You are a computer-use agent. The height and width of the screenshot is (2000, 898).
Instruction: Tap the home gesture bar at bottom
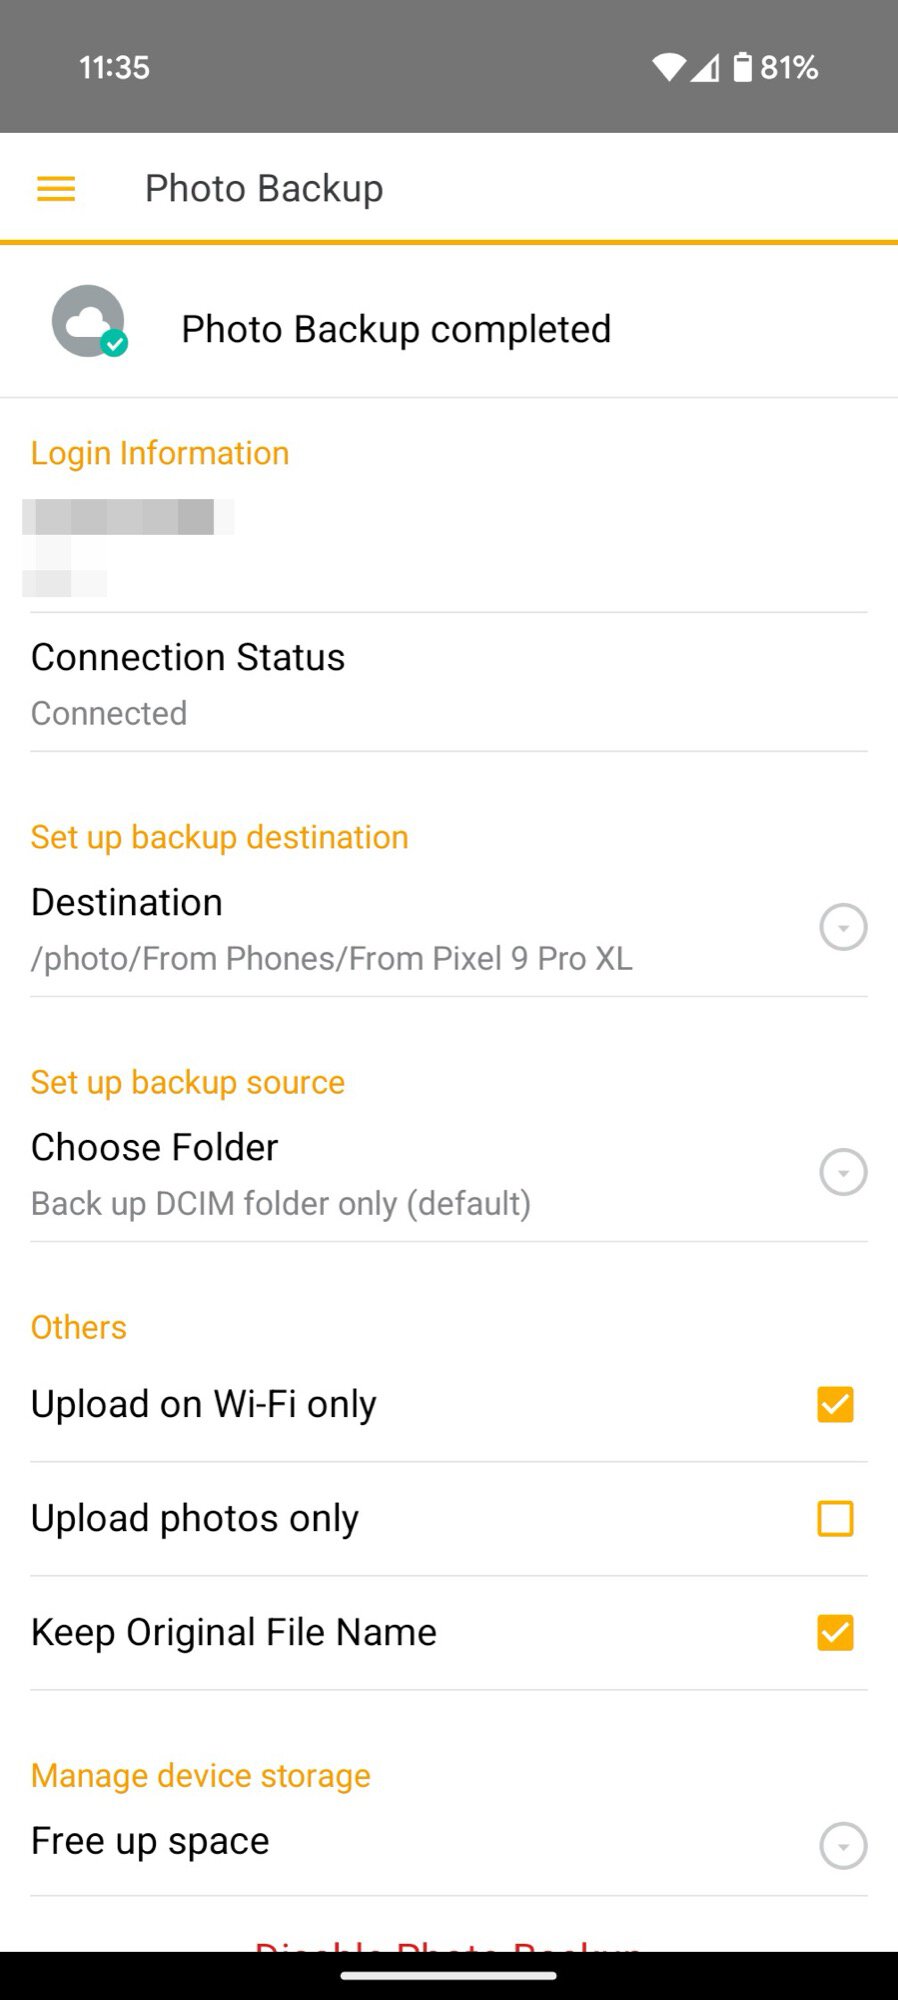[448, 1975]
